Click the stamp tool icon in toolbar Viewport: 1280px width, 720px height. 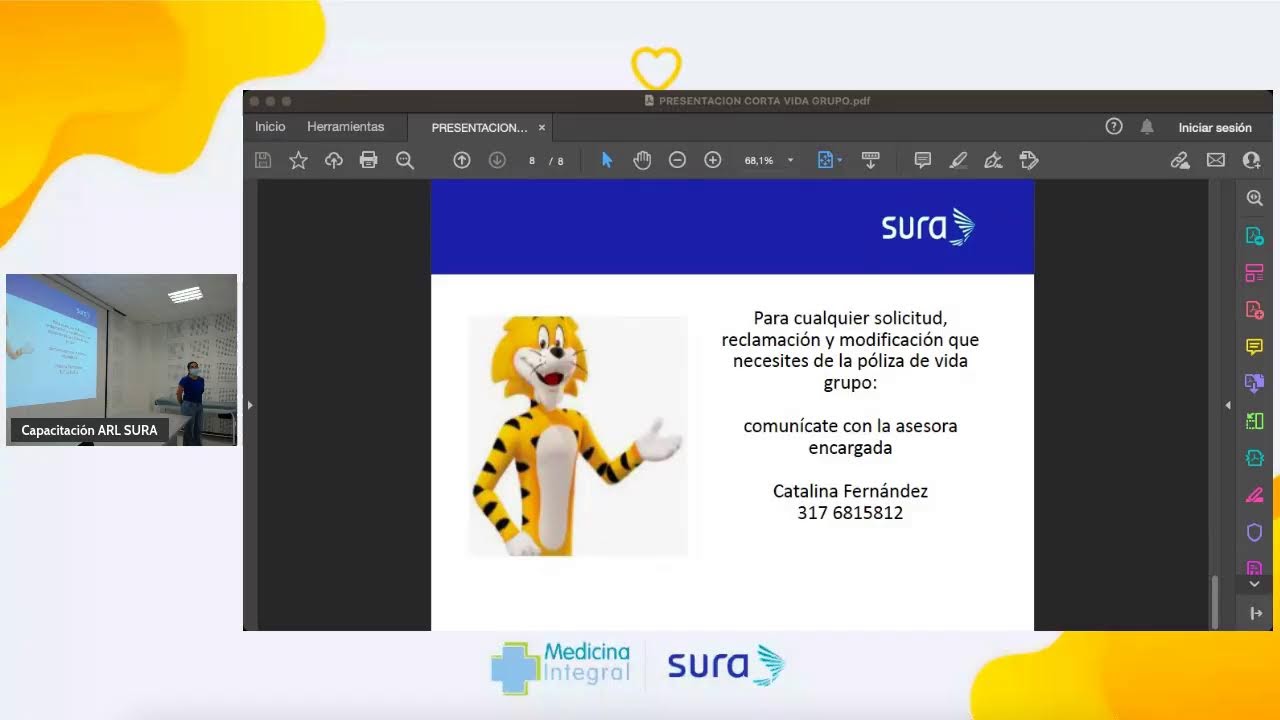[x=1029, y=160]
